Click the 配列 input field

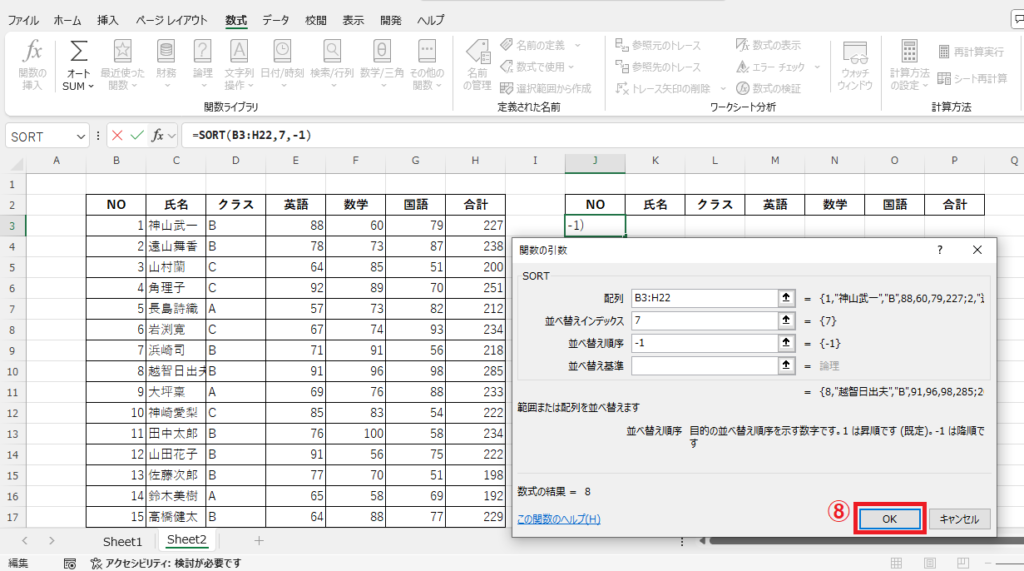click(x=704, y=298)
